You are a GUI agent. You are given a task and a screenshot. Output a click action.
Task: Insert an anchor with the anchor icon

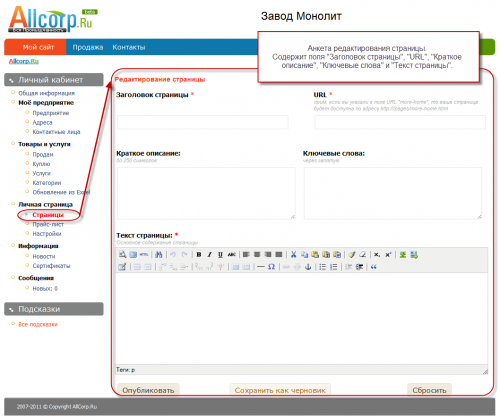pyautogui.click(x=308, y=267)
